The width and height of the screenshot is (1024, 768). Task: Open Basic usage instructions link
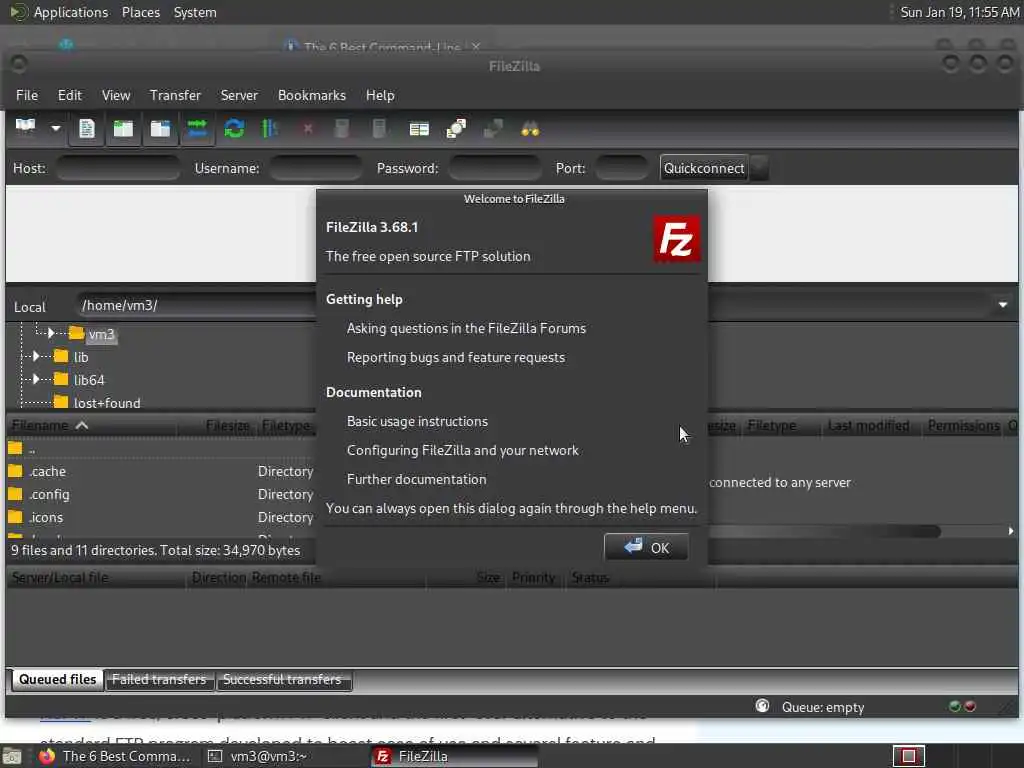[417, 421]
